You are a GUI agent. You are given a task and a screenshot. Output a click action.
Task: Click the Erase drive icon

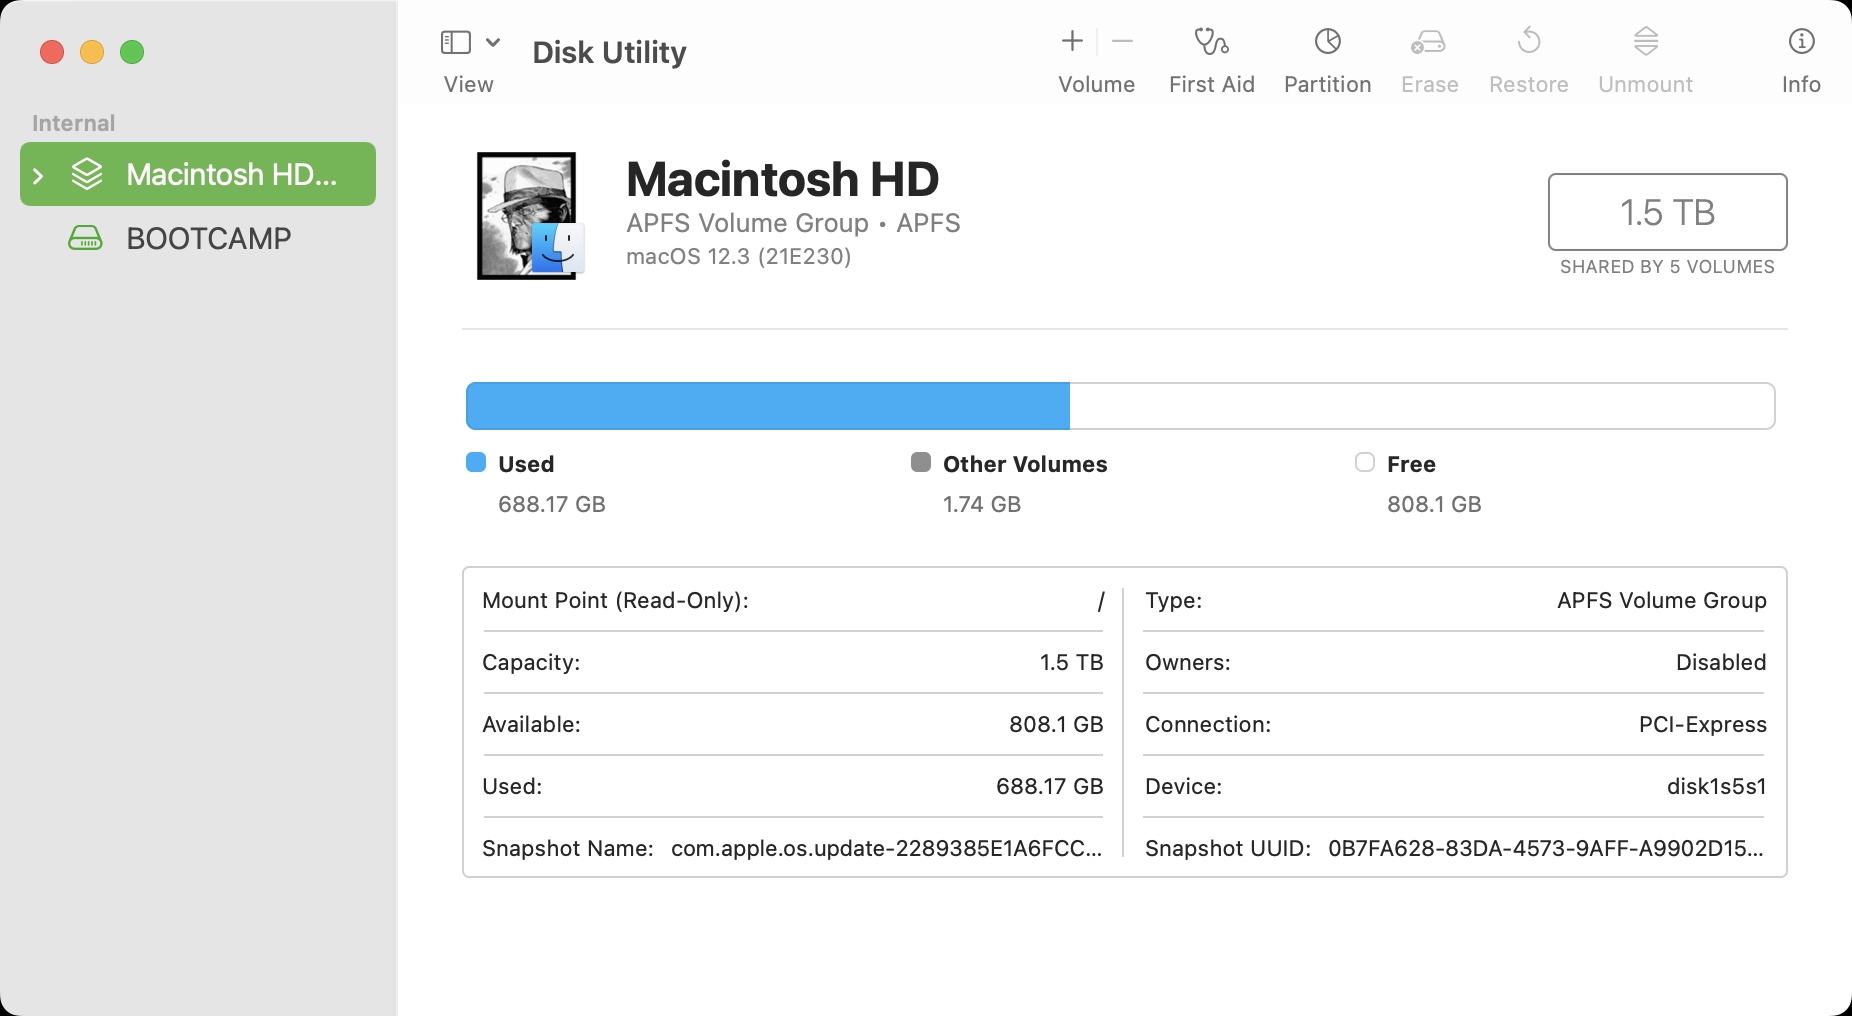tap(1429, 41)
